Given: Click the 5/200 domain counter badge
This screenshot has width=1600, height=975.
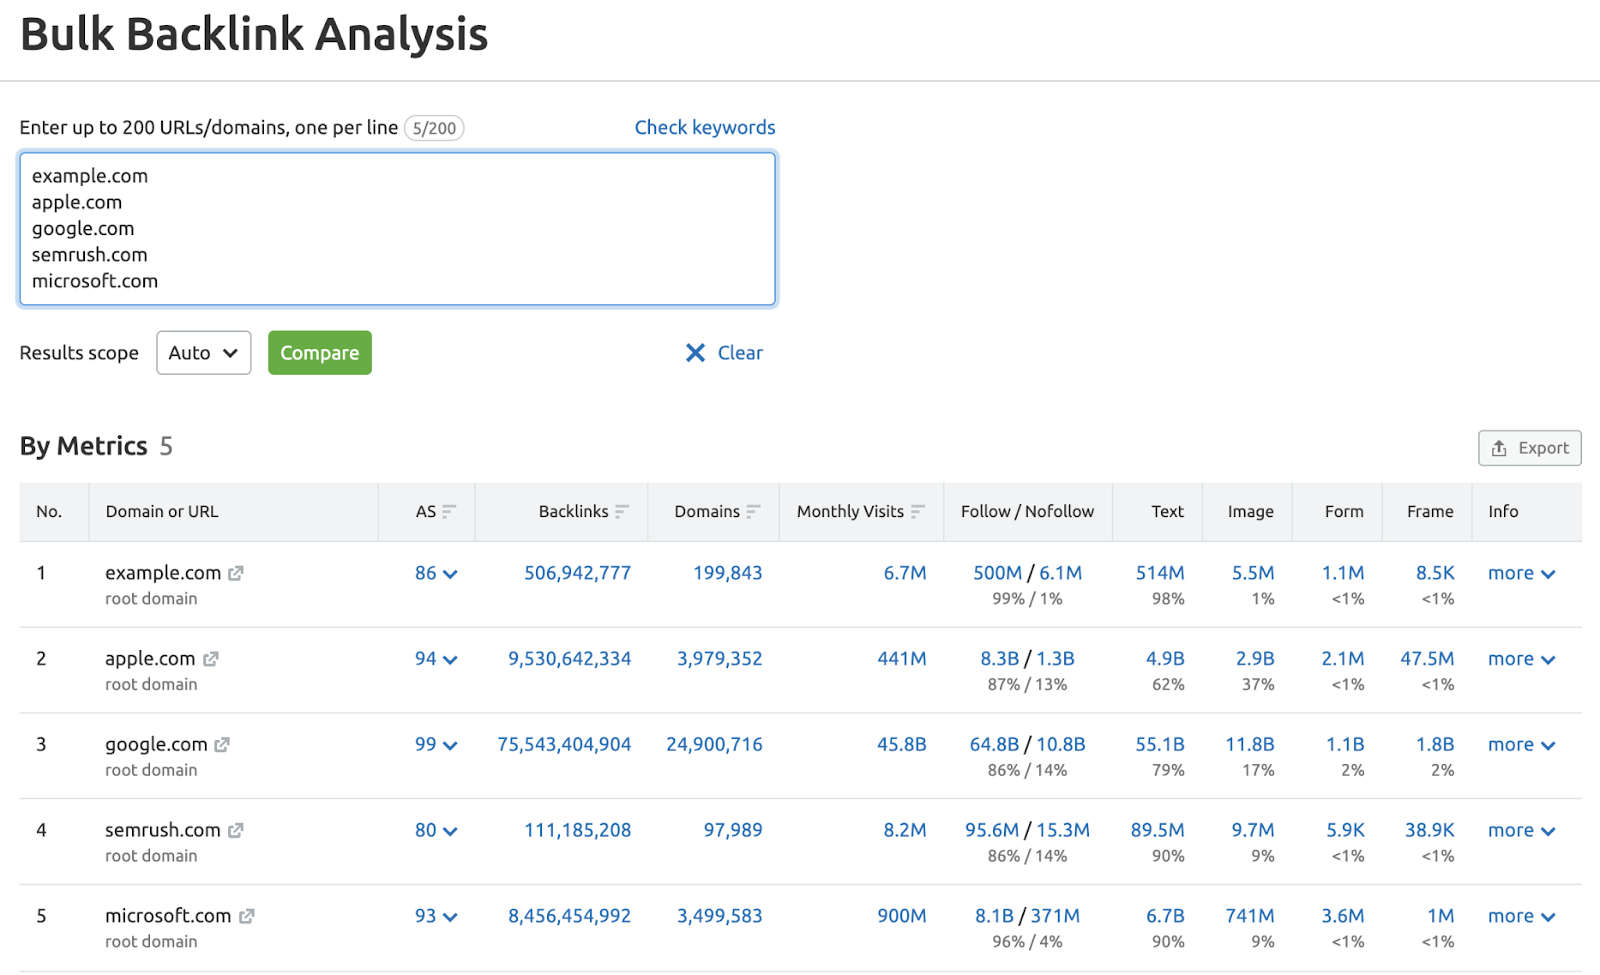Looking at the screenshot, I should (434, 128).
